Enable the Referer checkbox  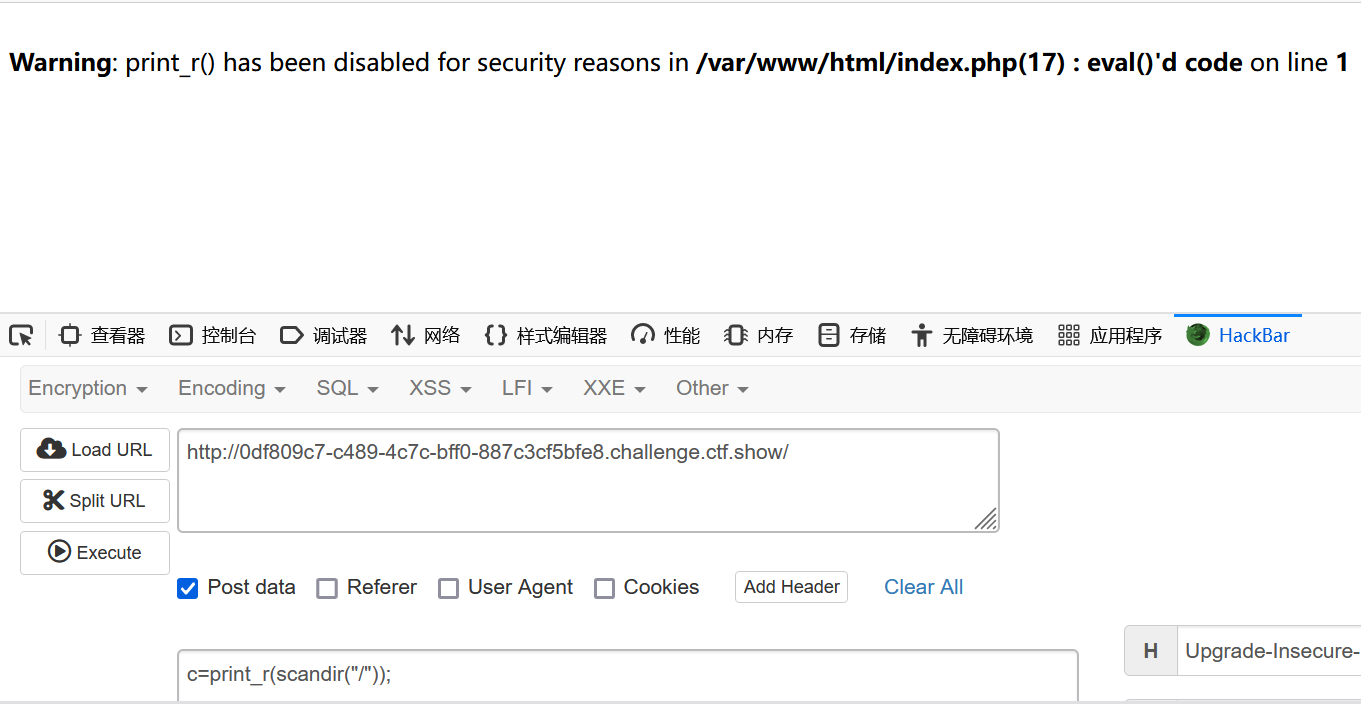coord(327,588)
